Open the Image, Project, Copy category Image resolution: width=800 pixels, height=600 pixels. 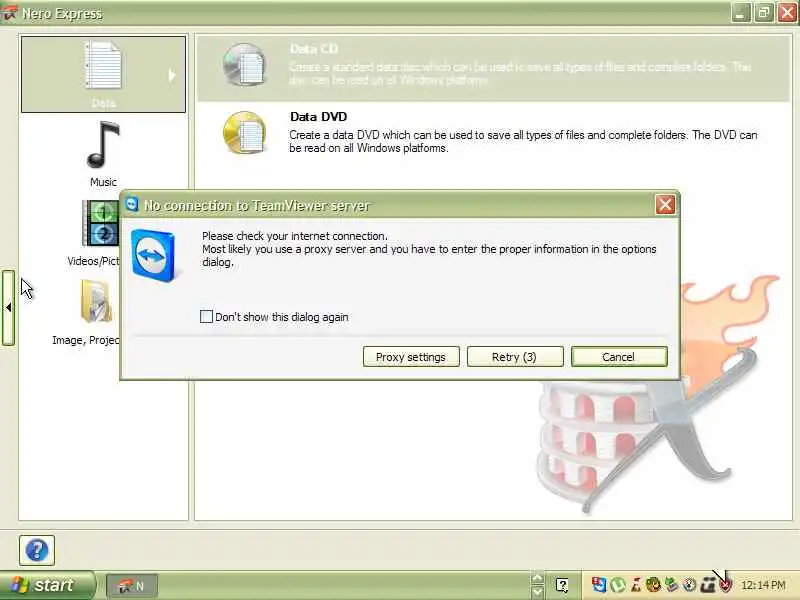97,302
